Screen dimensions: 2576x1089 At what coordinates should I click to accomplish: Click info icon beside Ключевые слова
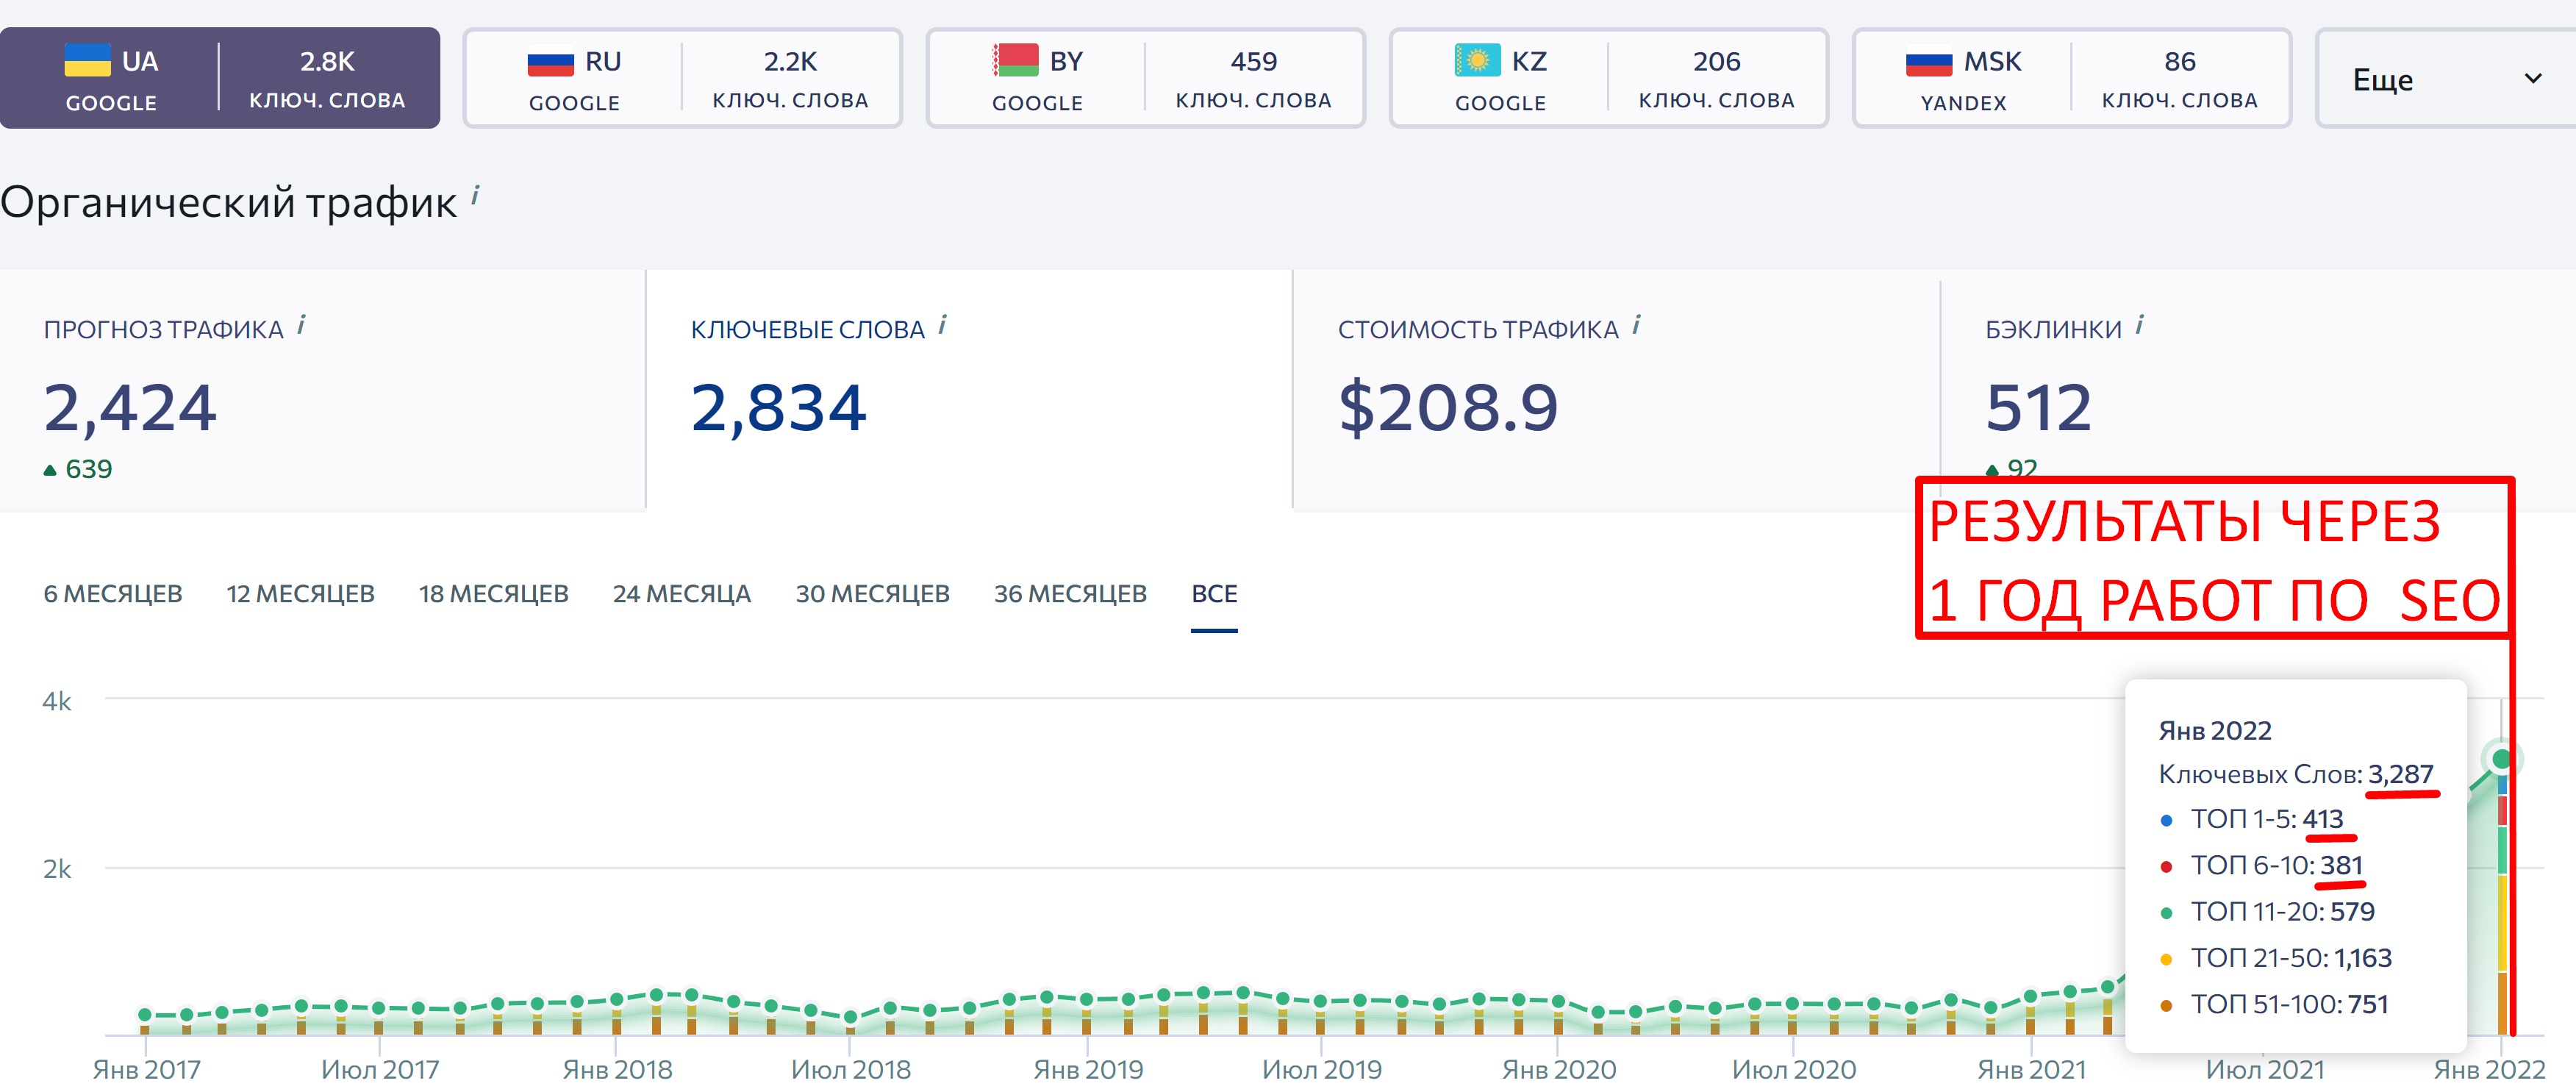pyautogui.click(x=942, y=325)
